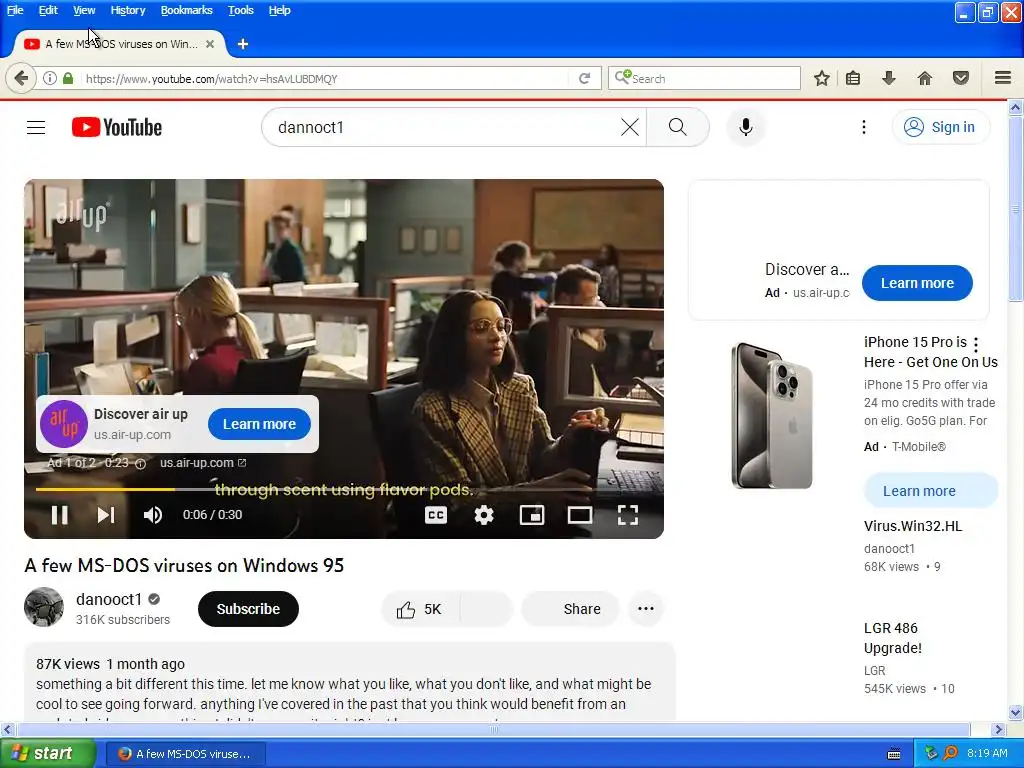This screenshot has height=768, width=1024.
Task: Subscribe to the danooct1 channel
Action: 248,609
